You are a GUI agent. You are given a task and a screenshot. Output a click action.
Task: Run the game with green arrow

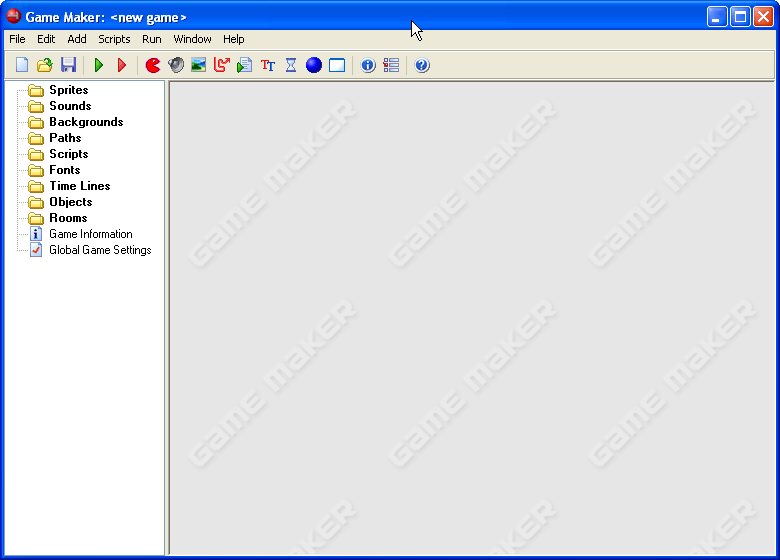[x=98, y=65]
